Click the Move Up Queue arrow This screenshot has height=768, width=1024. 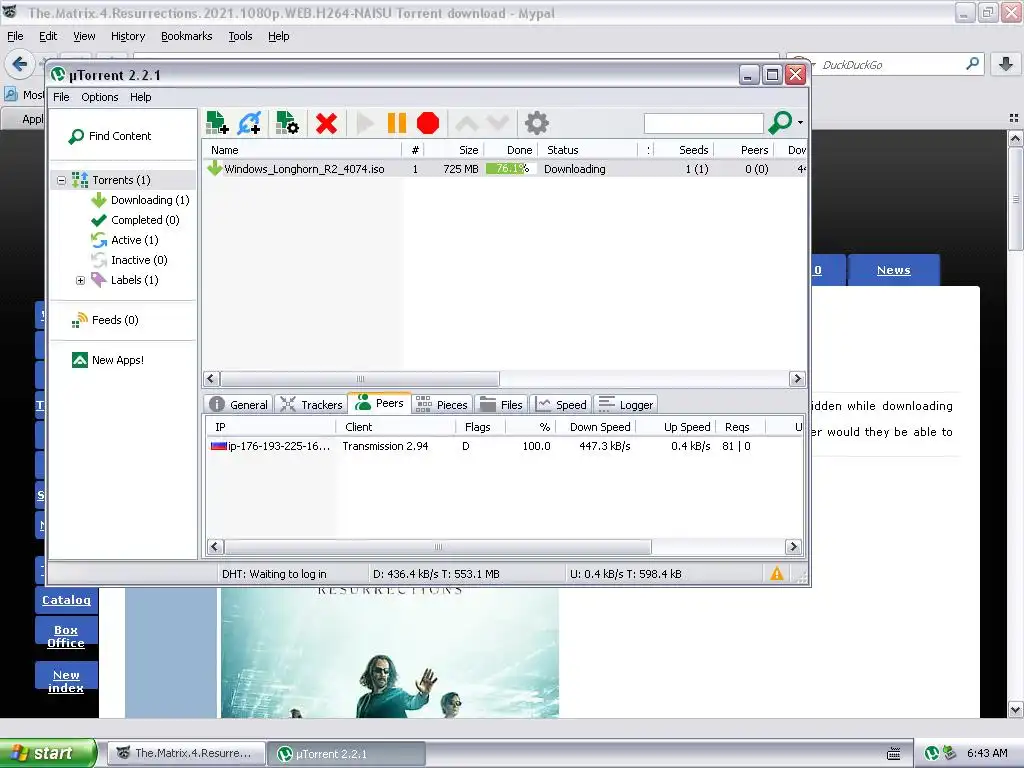click(466, 123)
